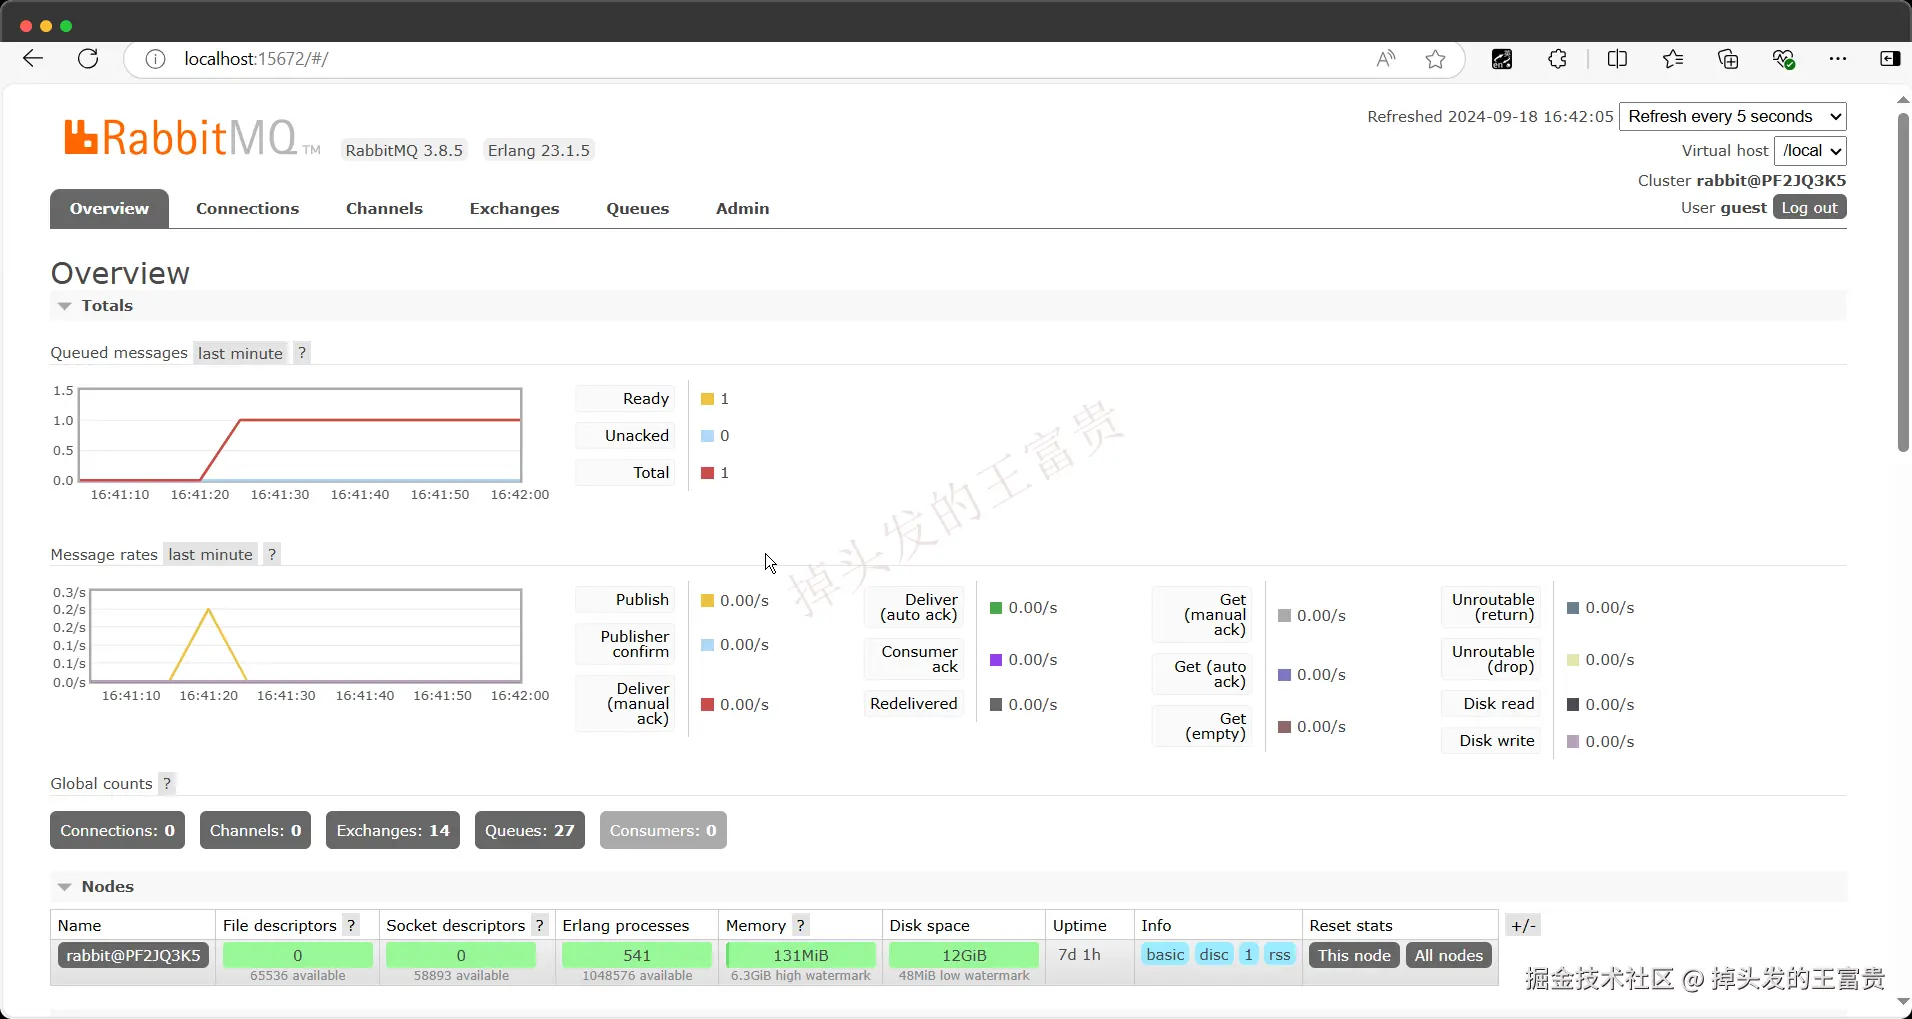Click the Message rates chart

305,636
